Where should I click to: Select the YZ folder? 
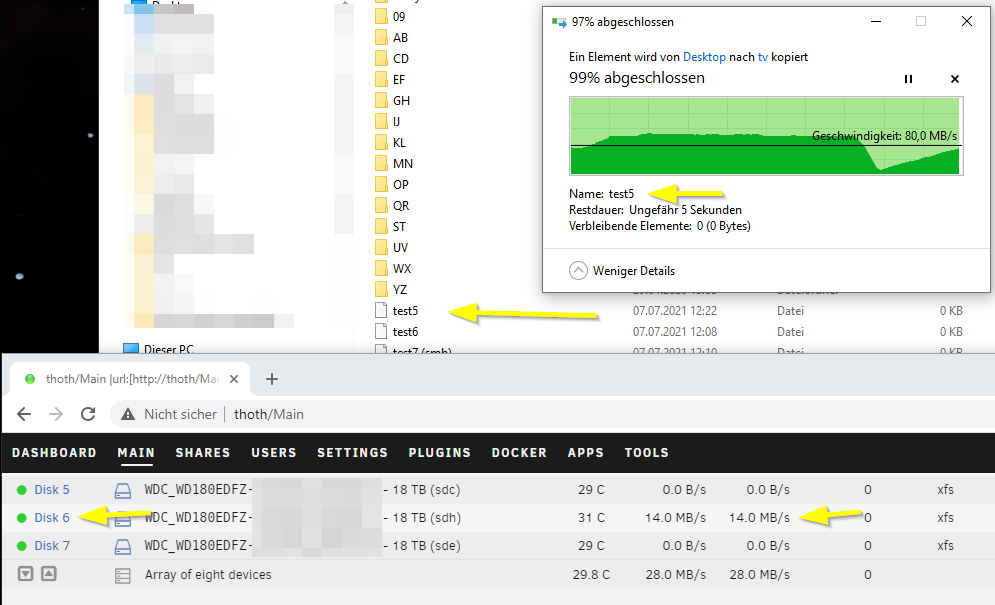(391, 289)
